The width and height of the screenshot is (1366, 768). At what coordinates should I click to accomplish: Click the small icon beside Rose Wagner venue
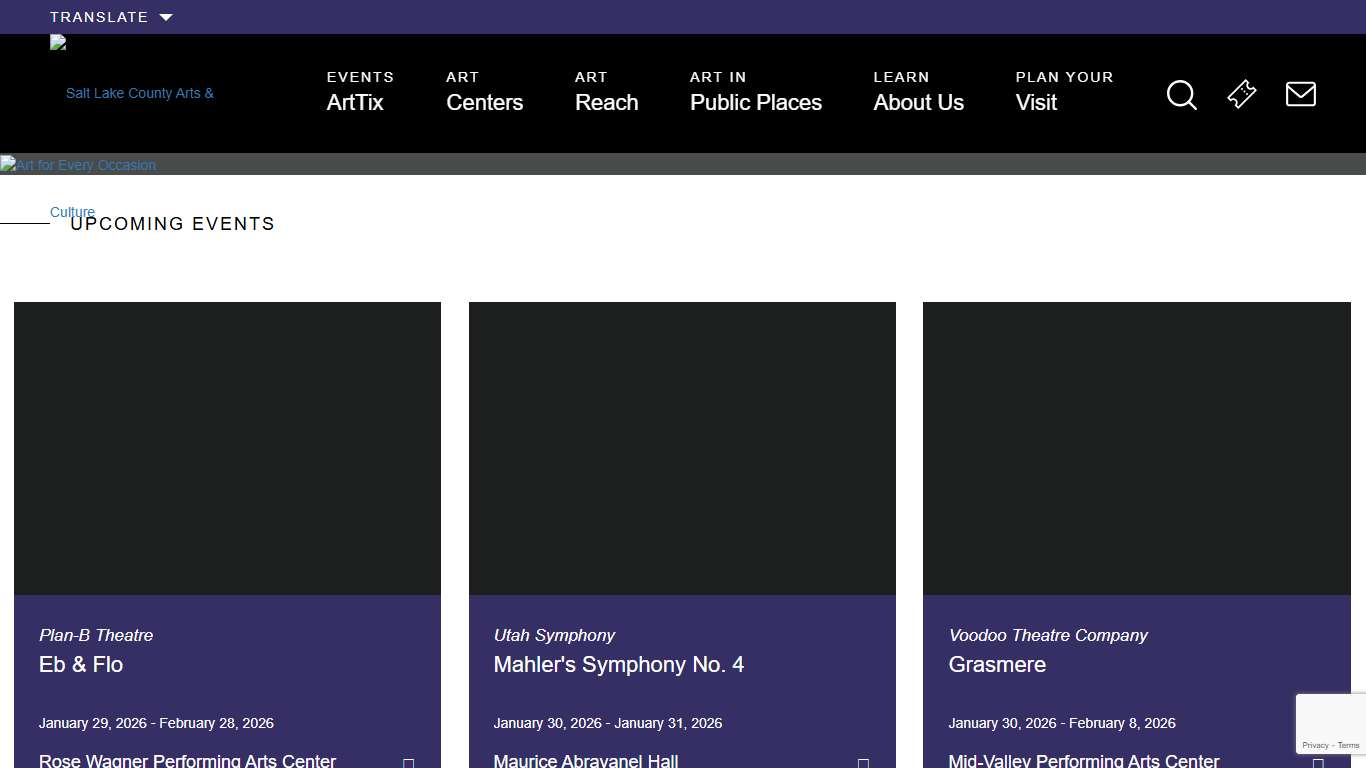[408, 763]
